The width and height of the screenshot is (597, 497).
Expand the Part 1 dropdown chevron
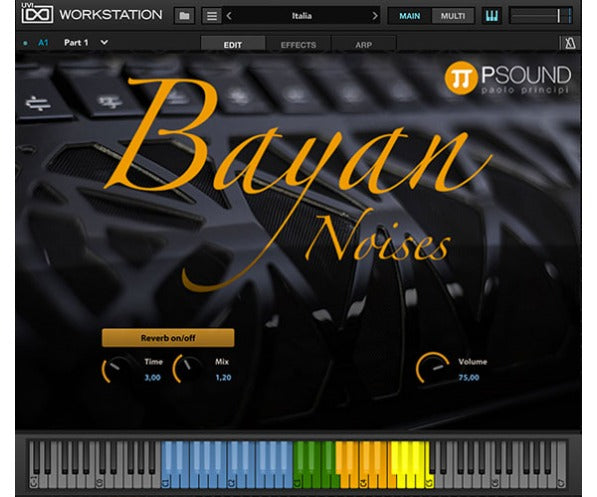104,42
